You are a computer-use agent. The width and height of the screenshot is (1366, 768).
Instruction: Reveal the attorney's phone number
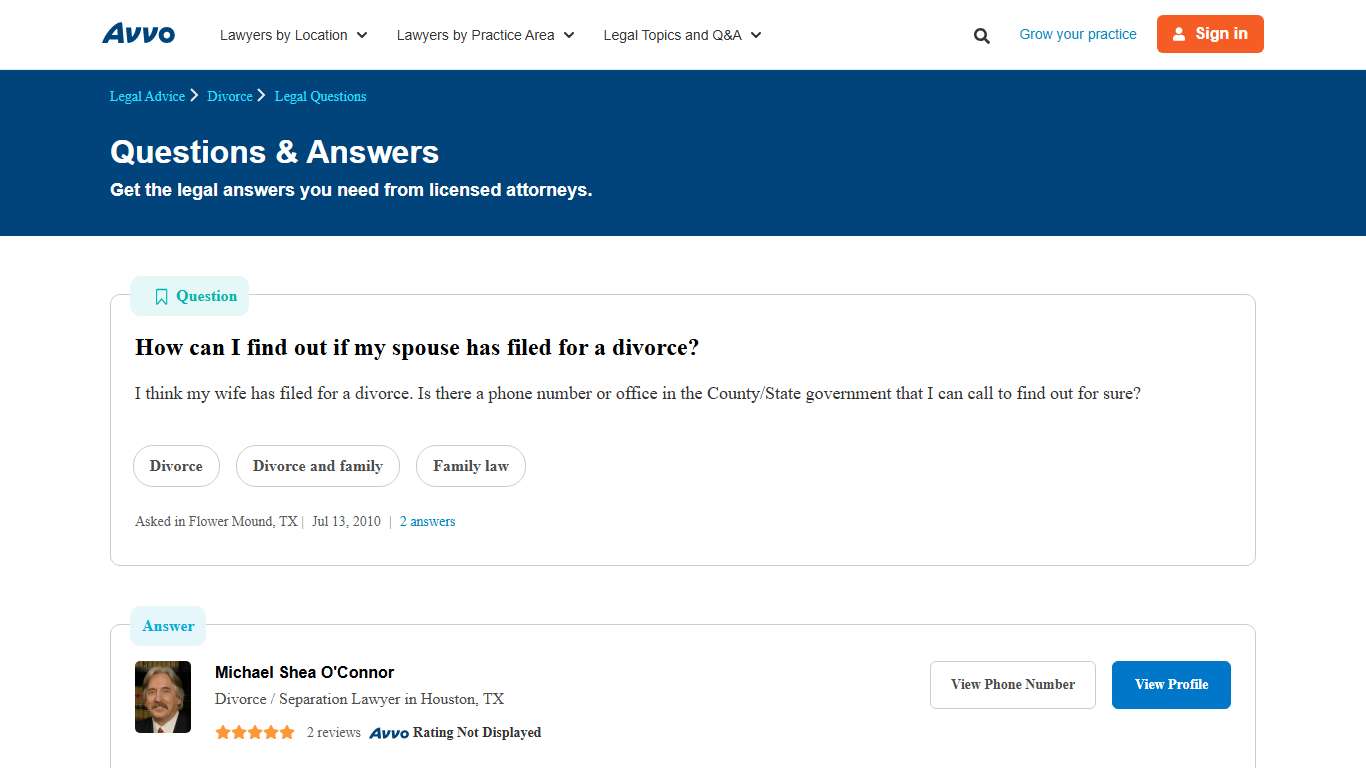coord(1012,685)
